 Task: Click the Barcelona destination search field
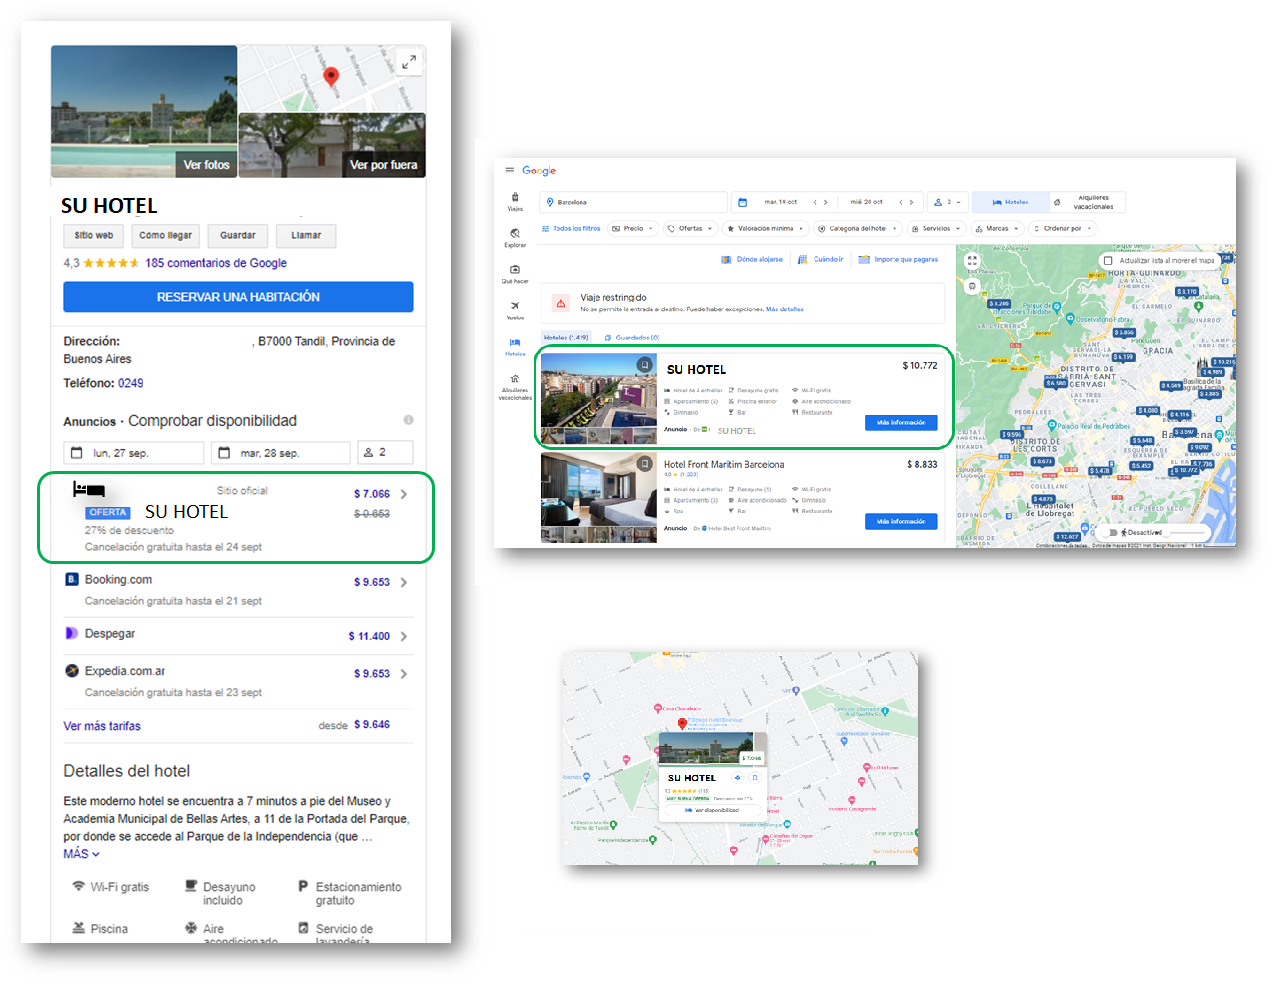(x=633, y=202)
